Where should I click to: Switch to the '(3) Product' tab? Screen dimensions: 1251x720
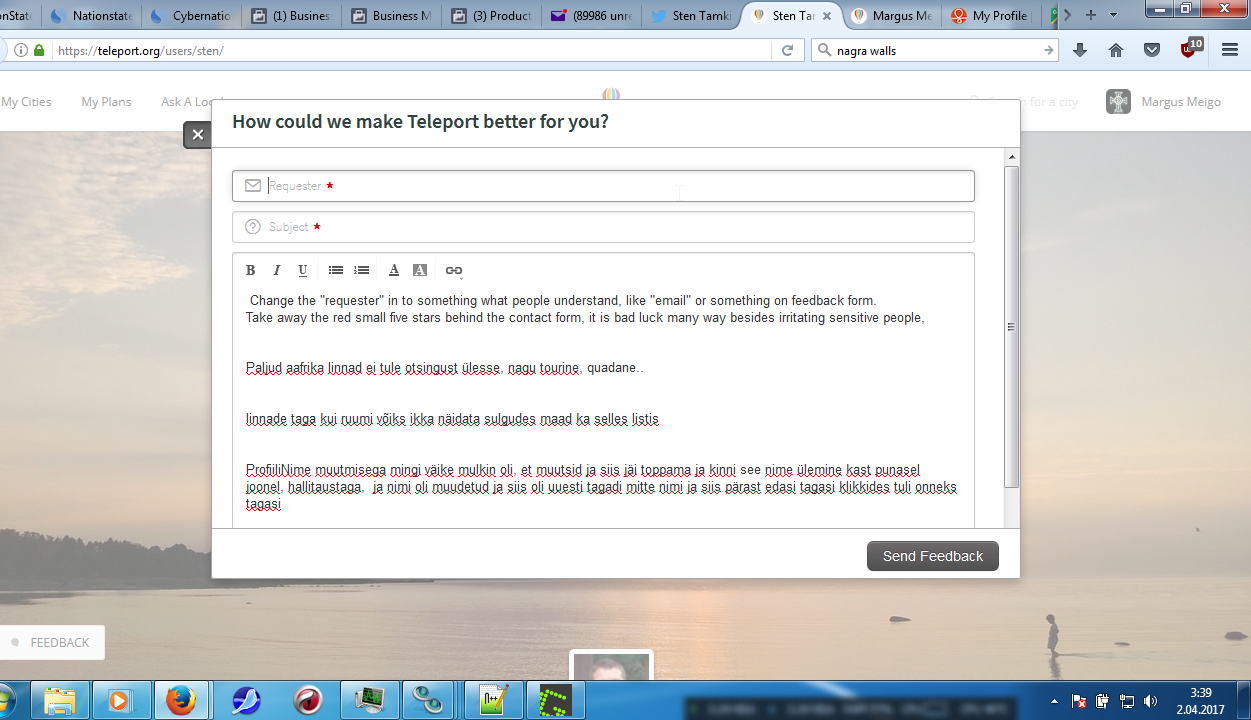[x=490, y=16]
